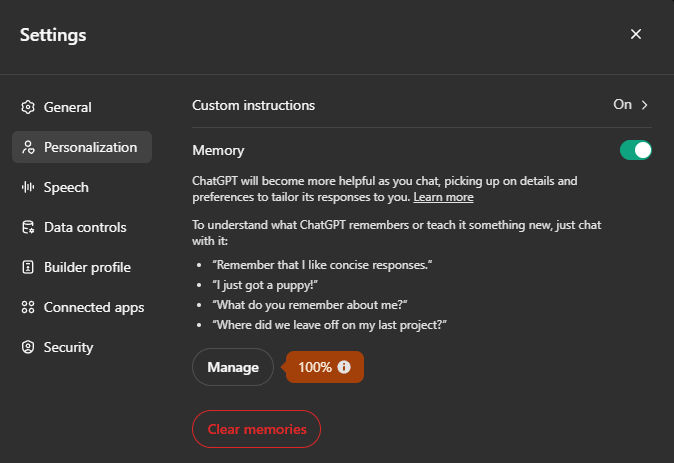Click "Remember that I like concise responses."

pyautogui.click(x=322, y=265)
